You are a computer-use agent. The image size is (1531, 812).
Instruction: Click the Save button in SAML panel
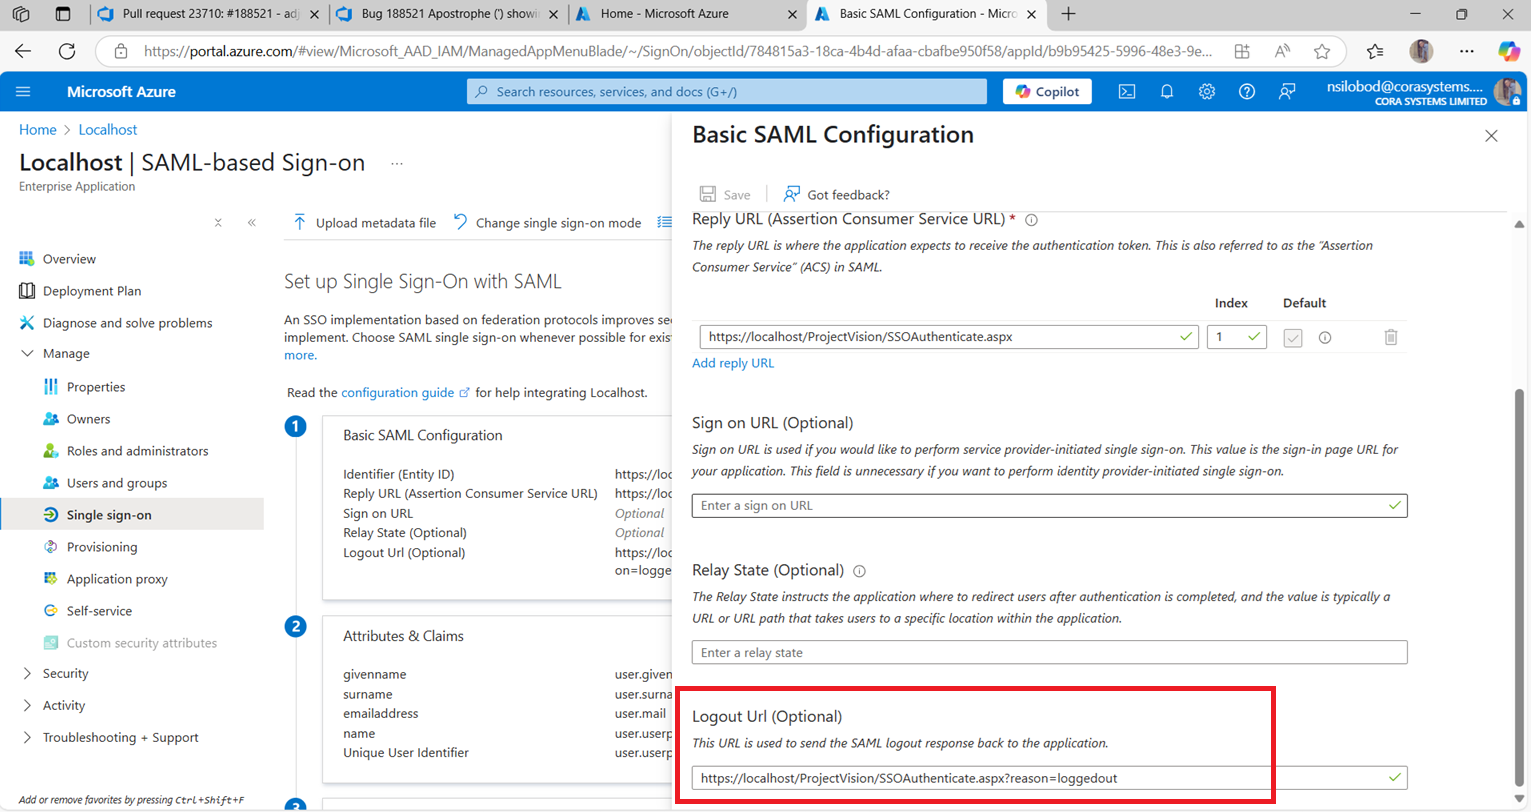pos(725,194)
